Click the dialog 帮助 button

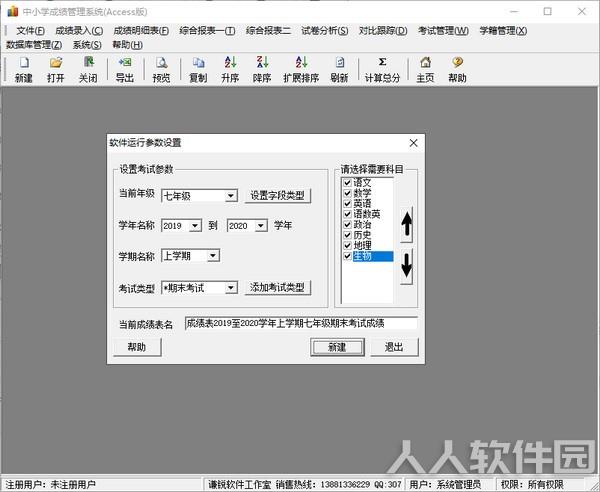pyautogui.click(x=137, y=347)
